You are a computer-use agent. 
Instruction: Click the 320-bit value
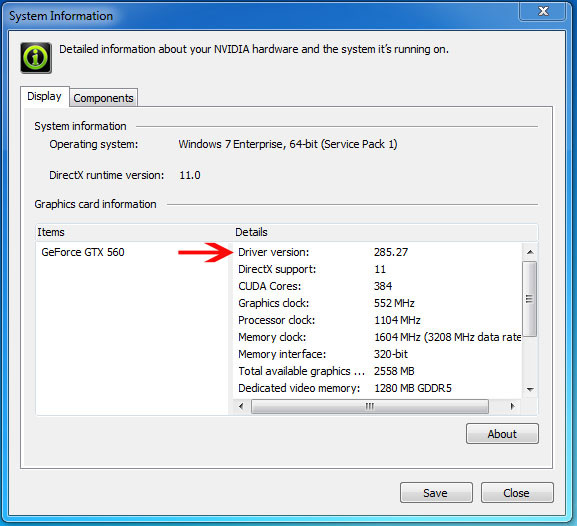point(391,354)
